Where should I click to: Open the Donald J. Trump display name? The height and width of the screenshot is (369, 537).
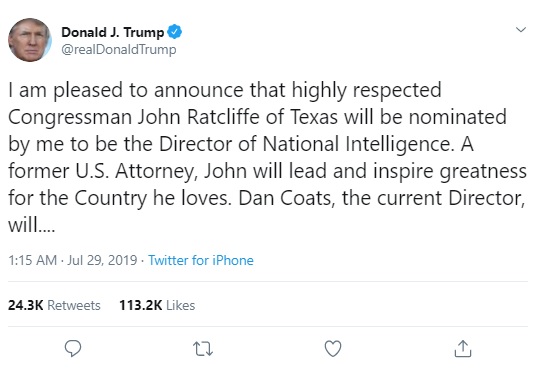(113, 32)
